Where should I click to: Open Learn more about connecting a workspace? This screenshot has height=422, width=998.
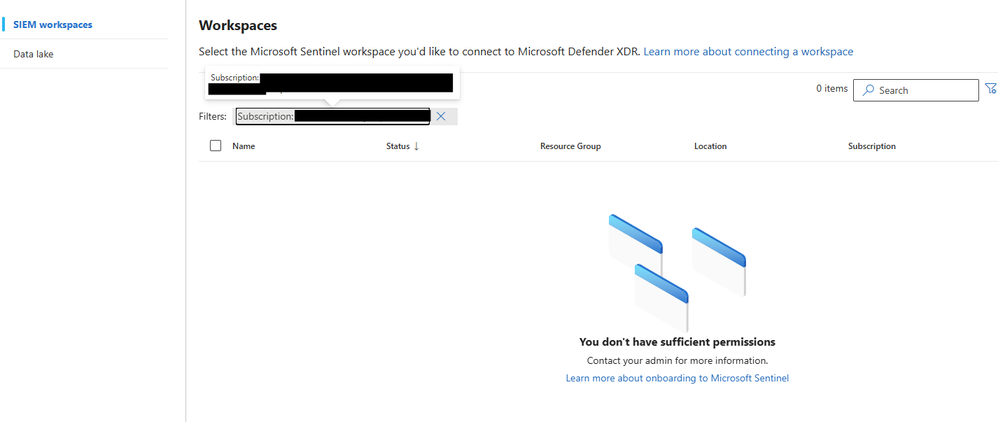pos(748,52)
